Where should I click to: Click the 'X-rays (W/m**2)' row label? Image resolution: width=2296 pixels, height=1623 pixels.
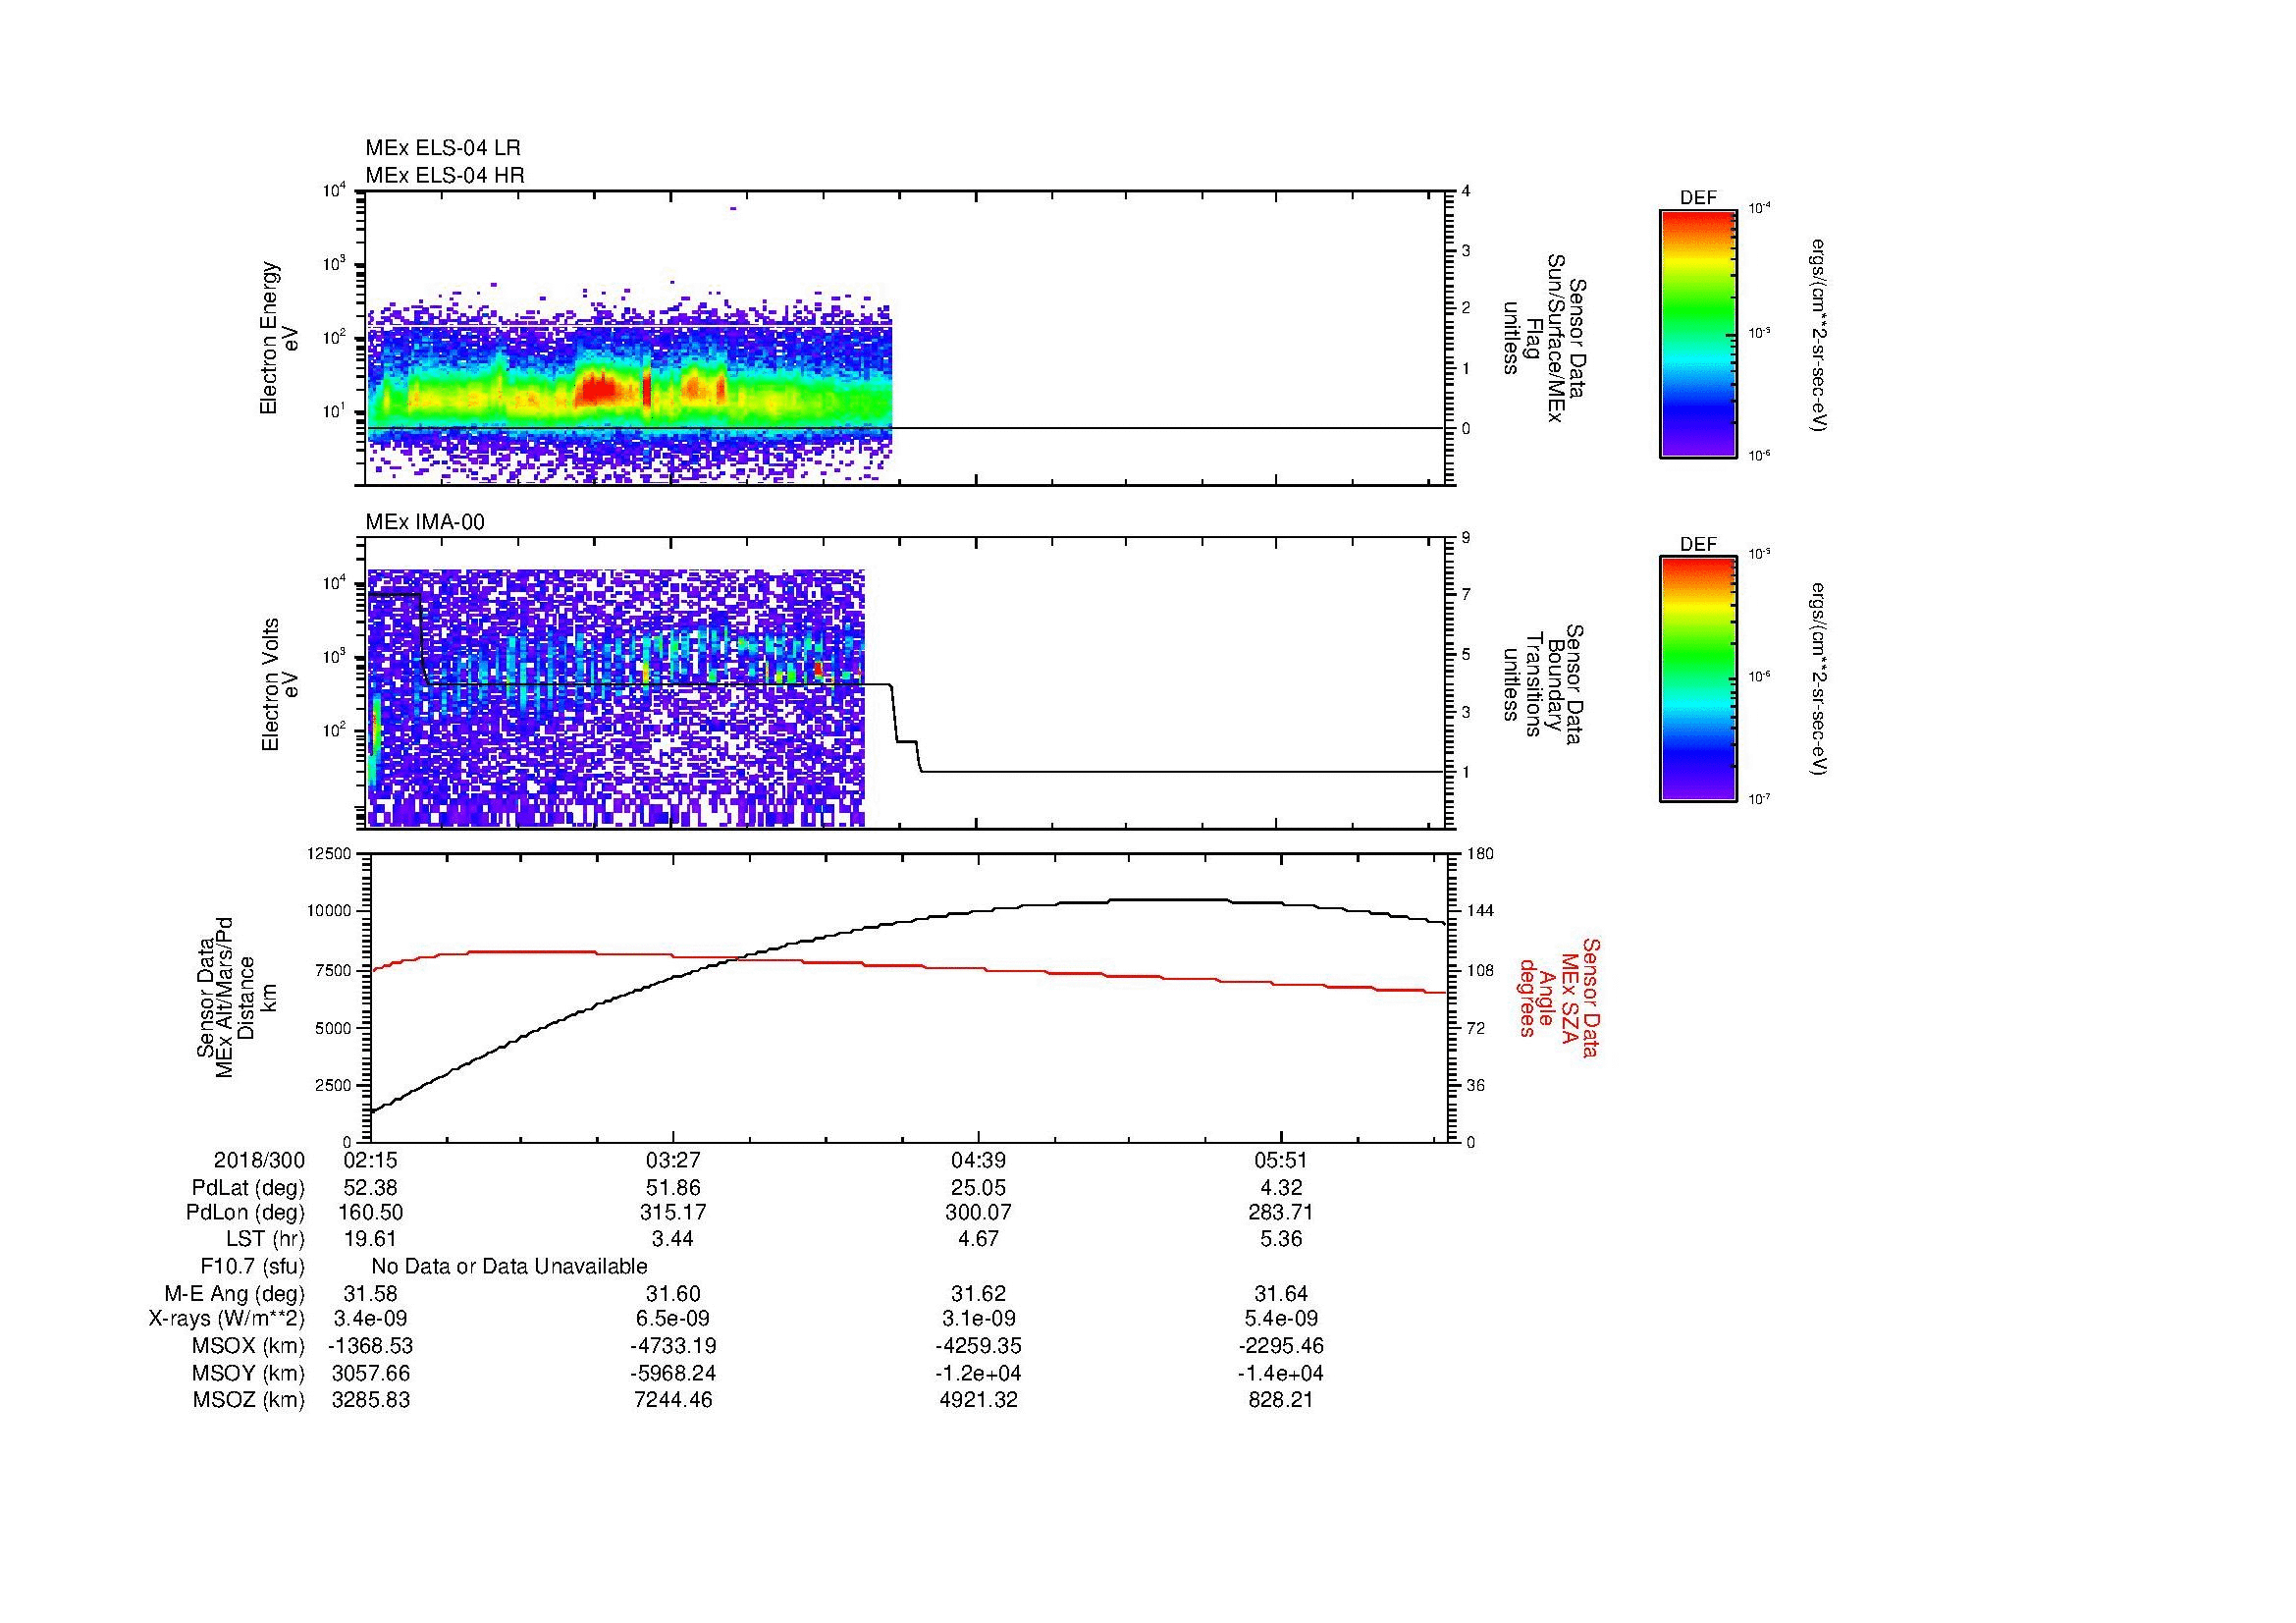pos(227,1319)
